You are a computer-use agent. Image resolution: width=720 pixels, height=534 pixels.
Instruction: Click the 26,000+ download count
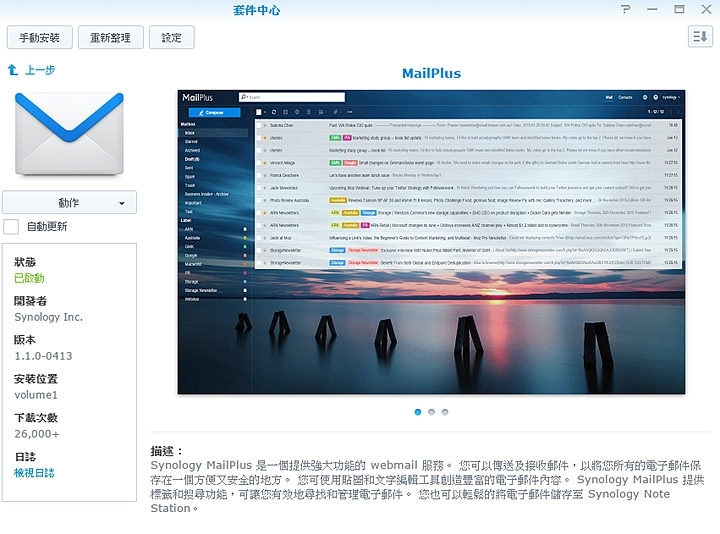coord(37,434)
